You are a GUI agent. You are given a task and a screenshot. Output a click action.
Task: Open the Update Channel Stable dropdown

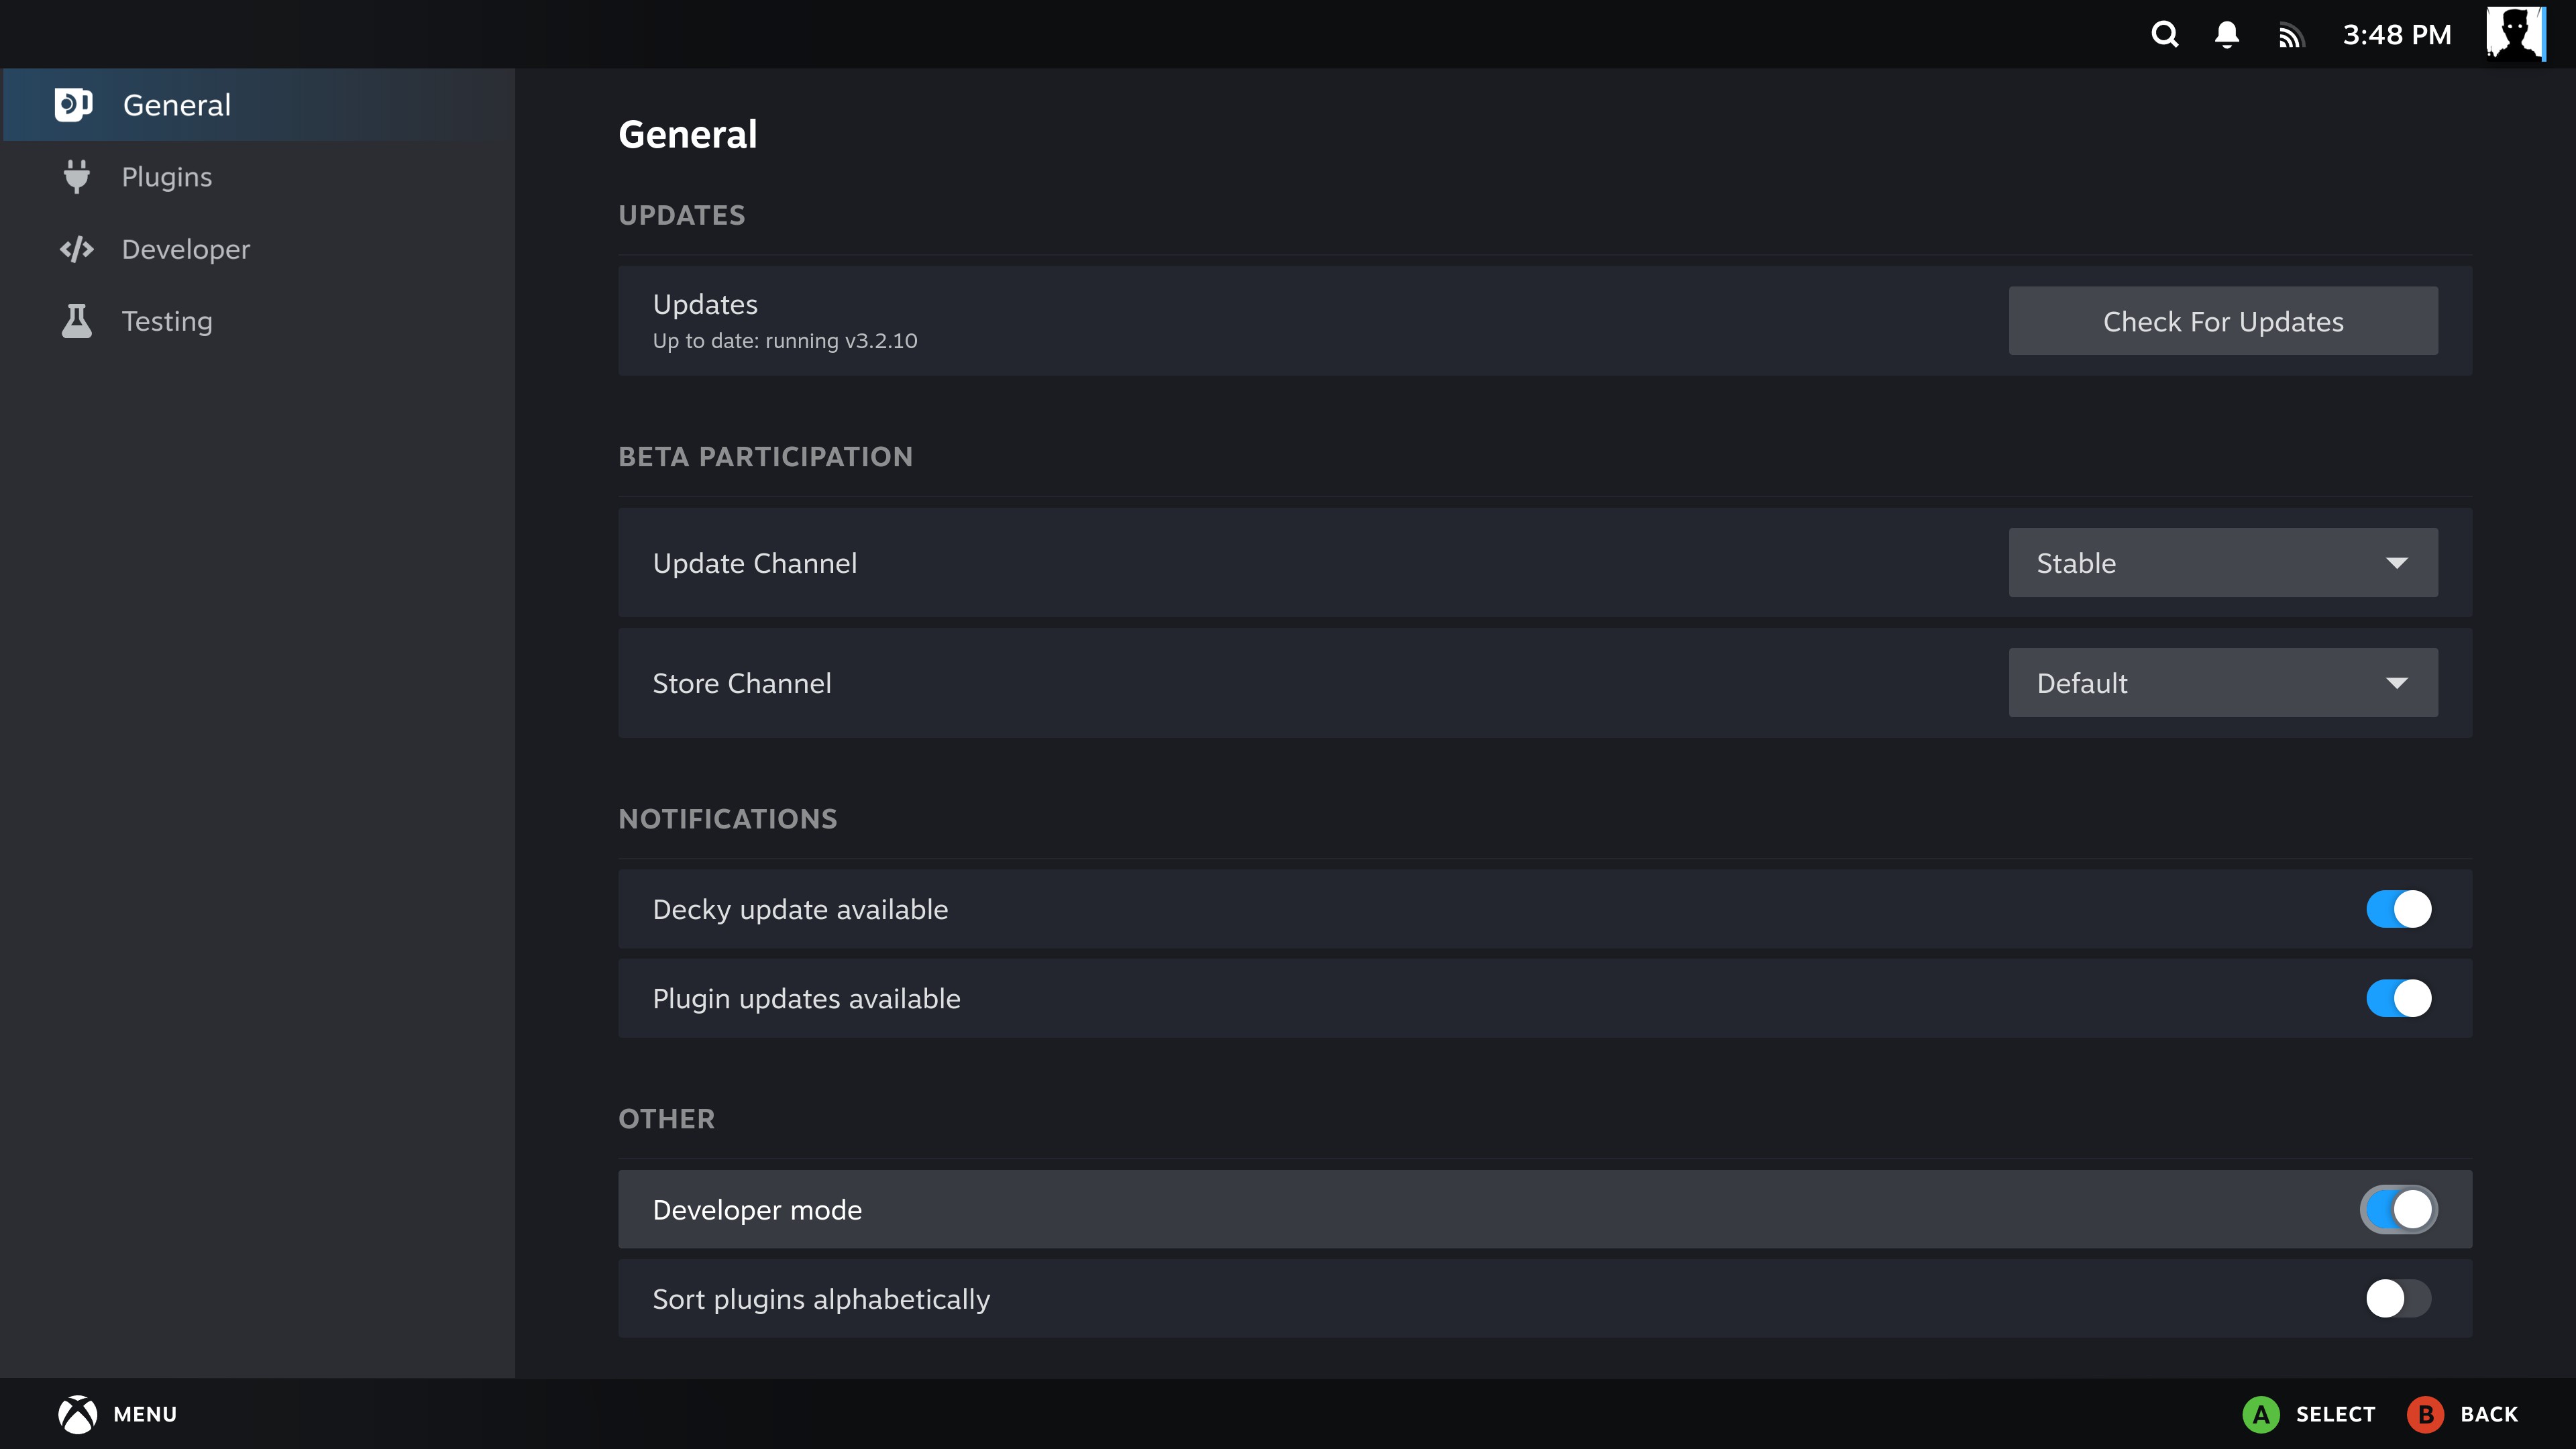click(2223, 563)
